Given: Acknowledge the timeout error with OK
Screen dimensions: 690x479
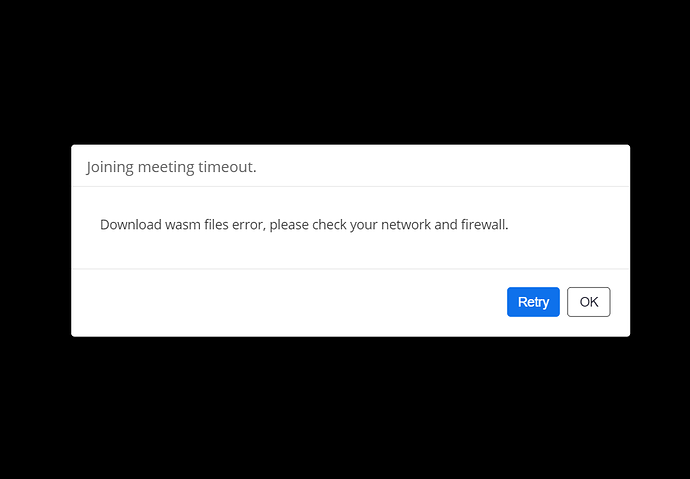Looking at the screenshot, I should (x=588, y=302).
